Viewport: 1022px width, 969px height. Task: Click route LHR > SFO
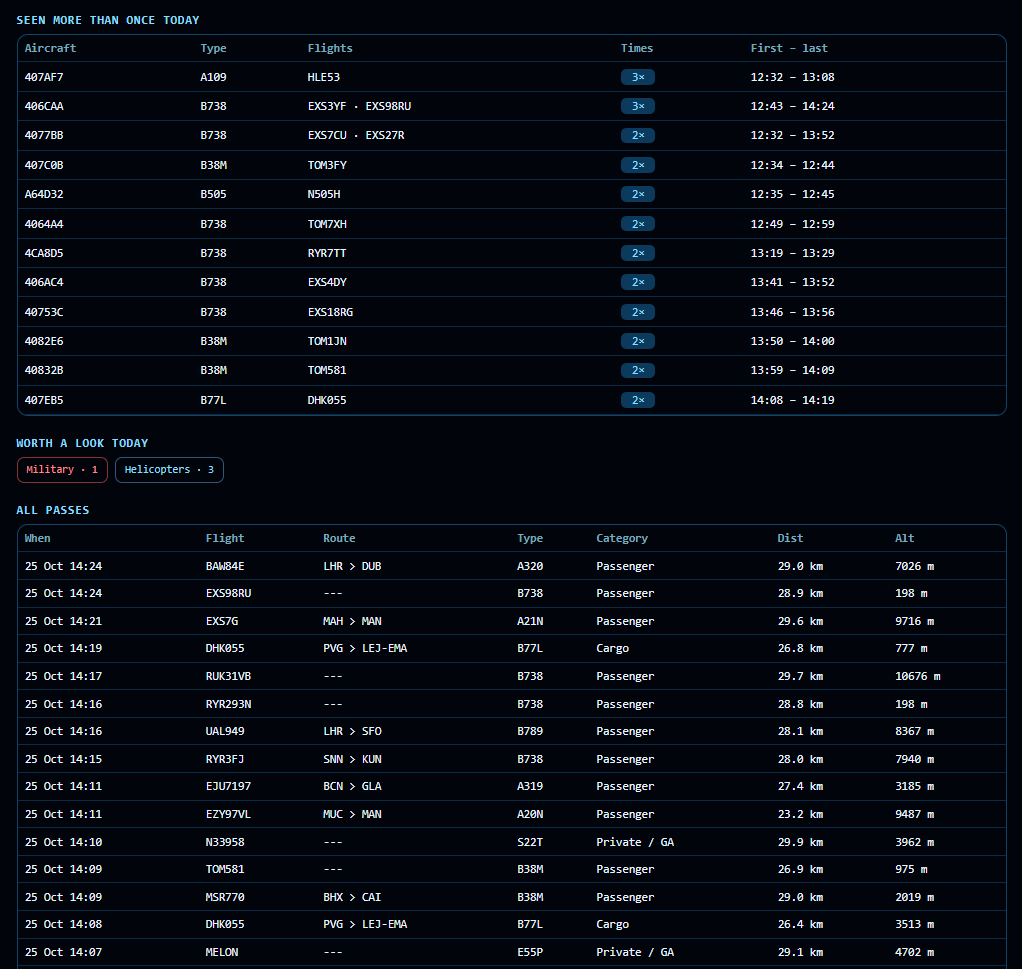[353, 731]
